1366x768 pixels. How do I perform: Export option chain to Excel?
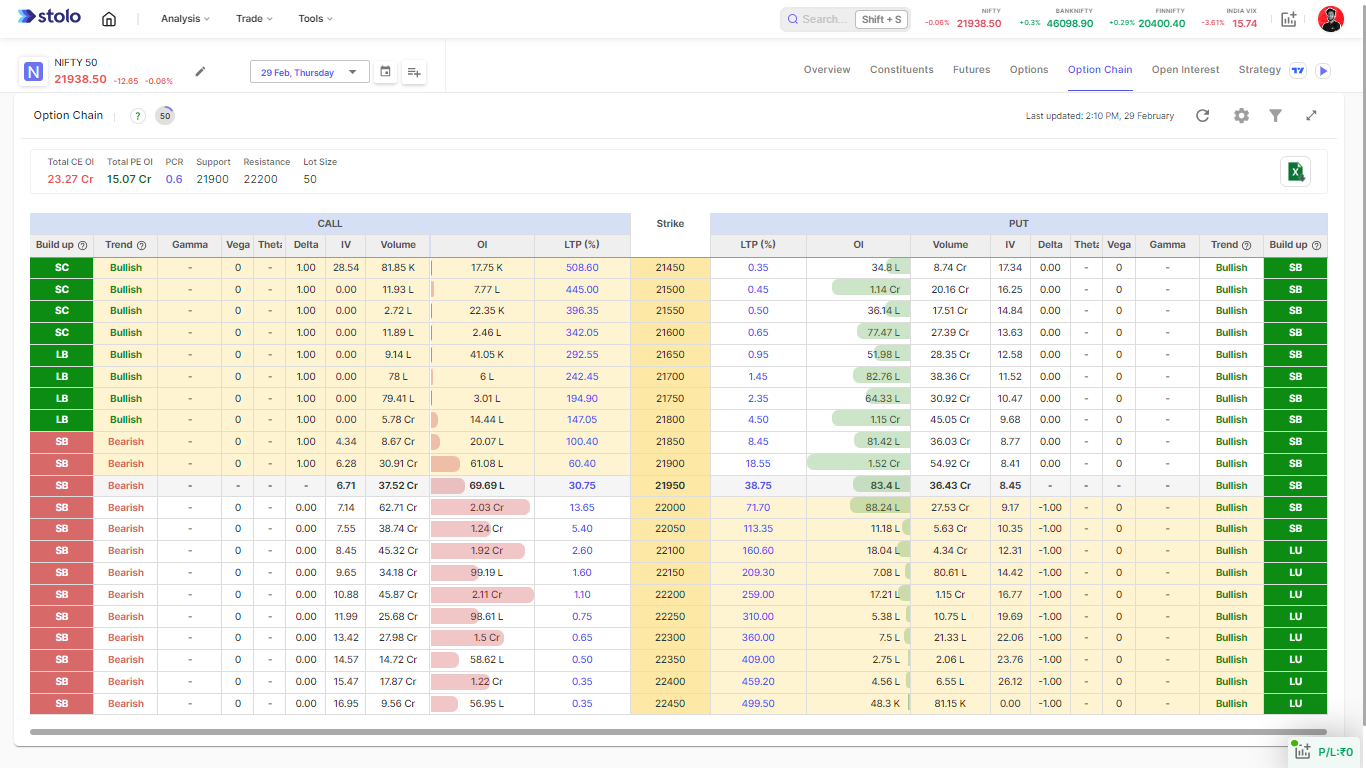click(x=1296, y=171)
